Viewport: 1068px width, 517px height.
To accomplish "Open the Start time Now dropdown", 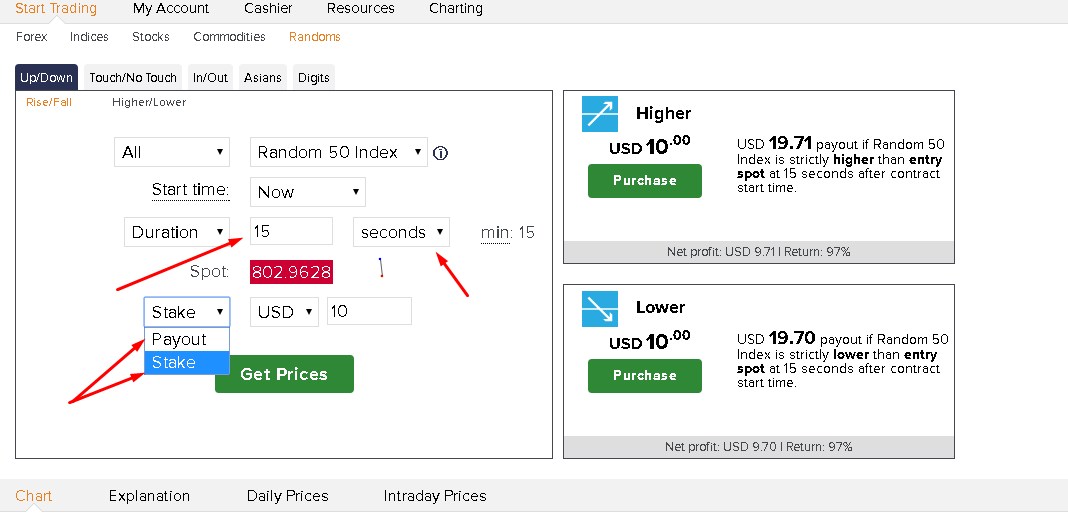I will pos(307,192).
